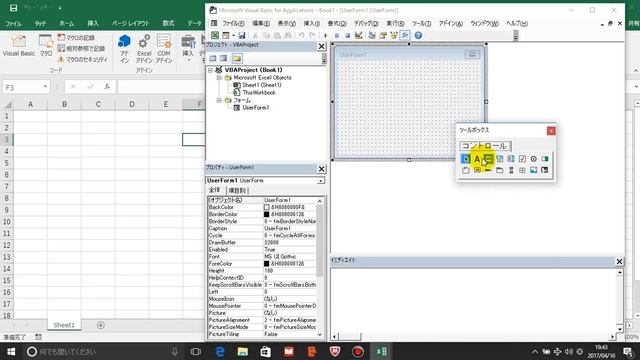The height and width of the screenshot is (360, 640).
Task: Collapse the Microsoft Excel Objects folder
Action: coord(219,78)
